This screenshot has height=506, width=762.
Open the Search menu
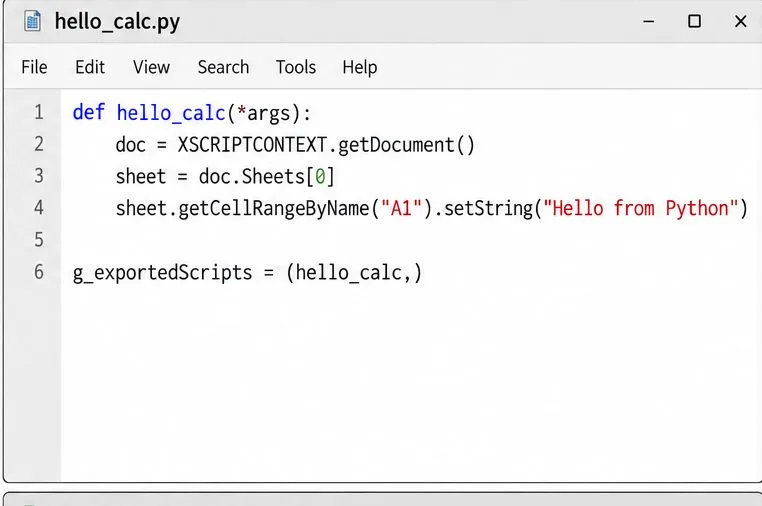pyautogui.click(x=223, y=67)
